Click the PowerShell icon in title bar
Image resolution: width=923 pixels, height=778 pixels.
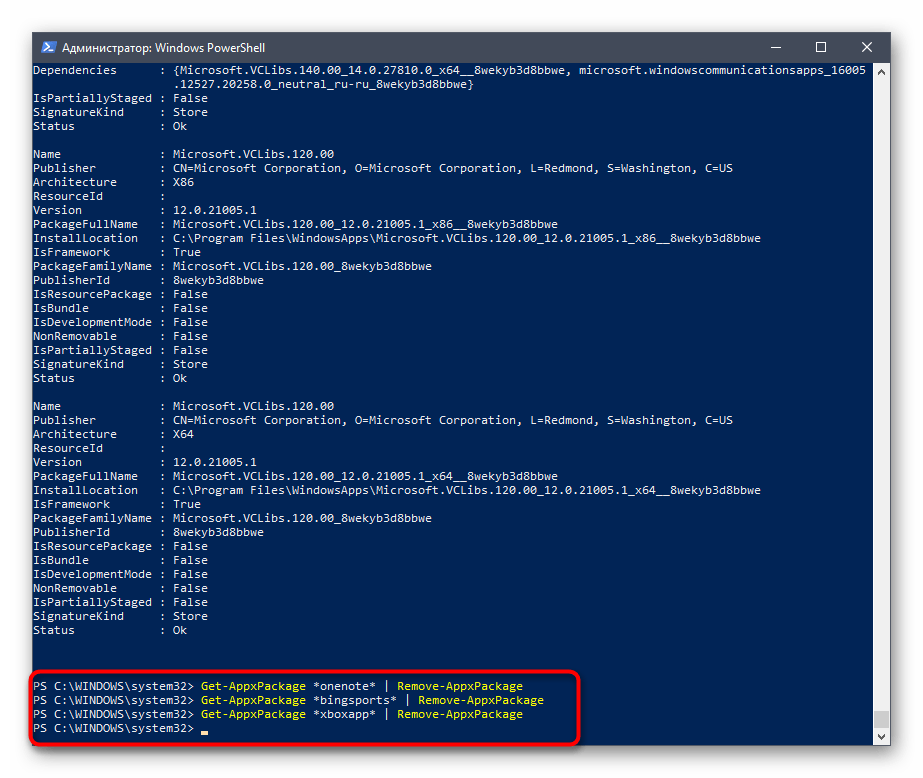click(48, 47)
